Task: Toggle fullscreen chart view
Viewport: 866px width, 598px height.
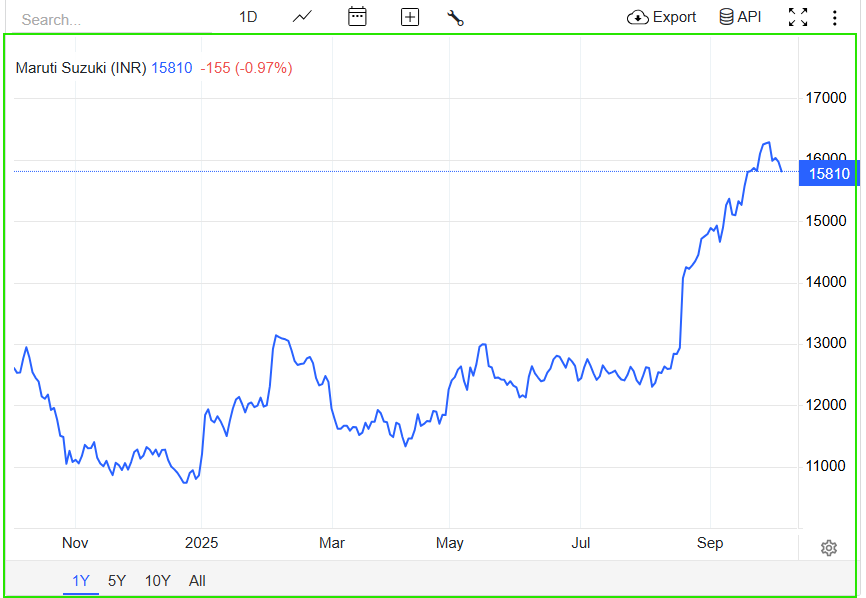Action: tap(798, 17)
